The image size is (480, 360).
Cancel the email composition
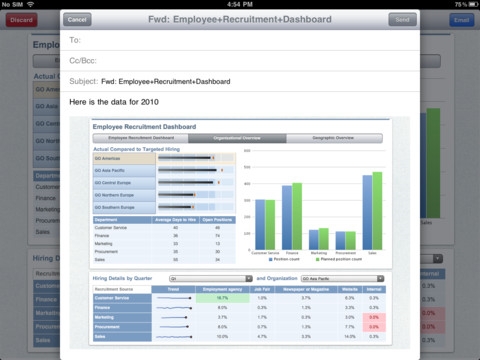coord(77,20)
